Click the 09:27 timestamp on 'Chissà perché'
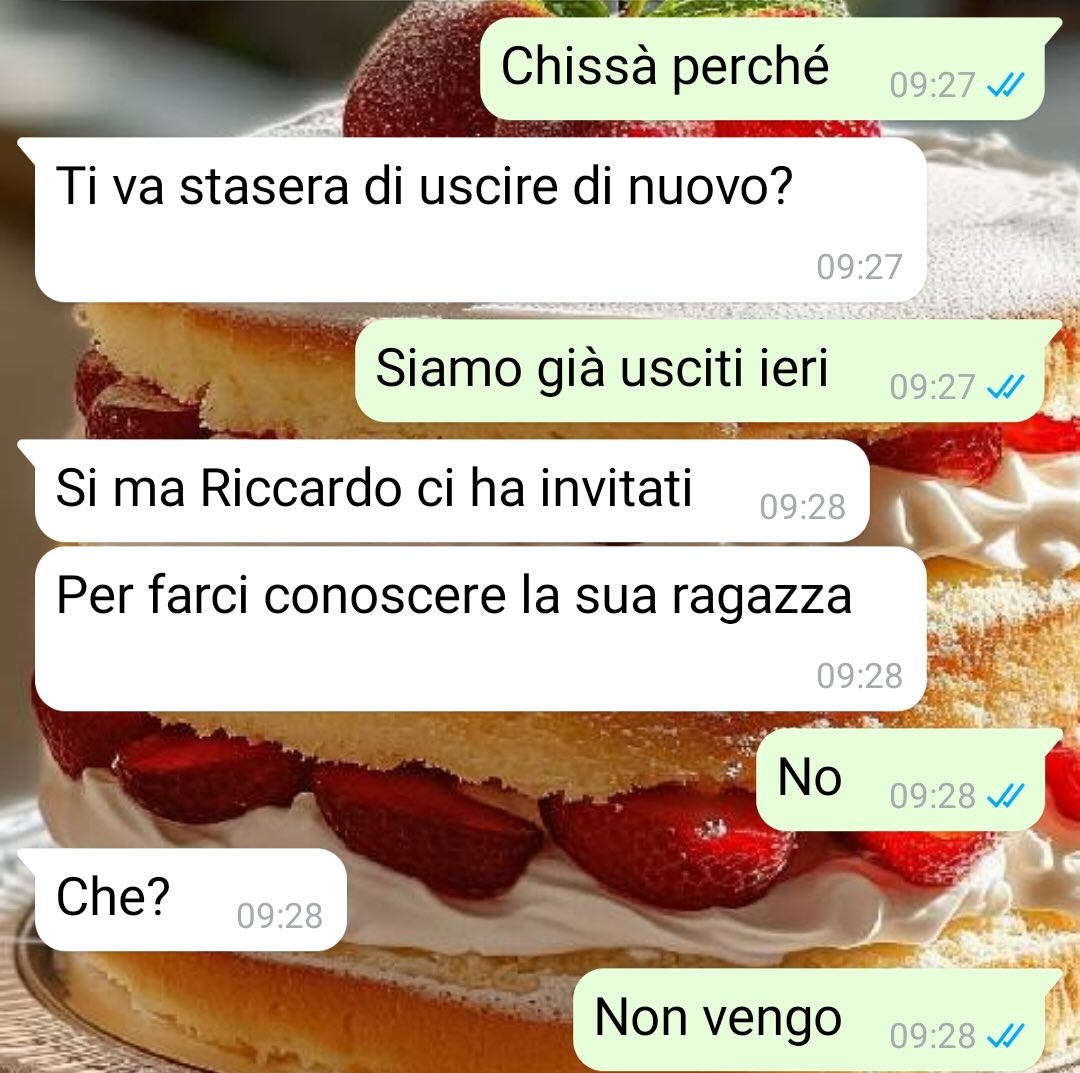The height and width of the screenshot is (1073, 1080). pos(932,85)
